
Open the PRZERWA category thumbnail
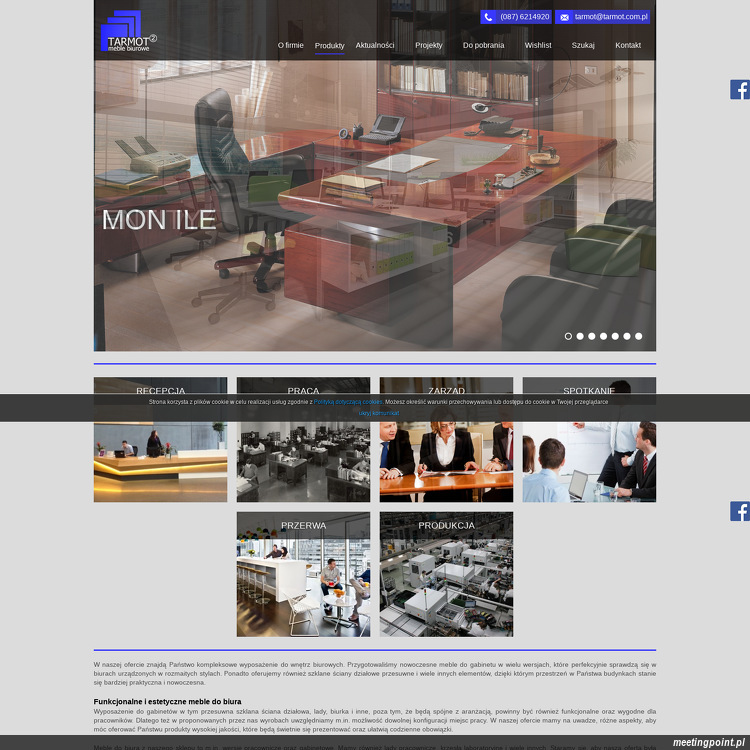click(303, 574)
